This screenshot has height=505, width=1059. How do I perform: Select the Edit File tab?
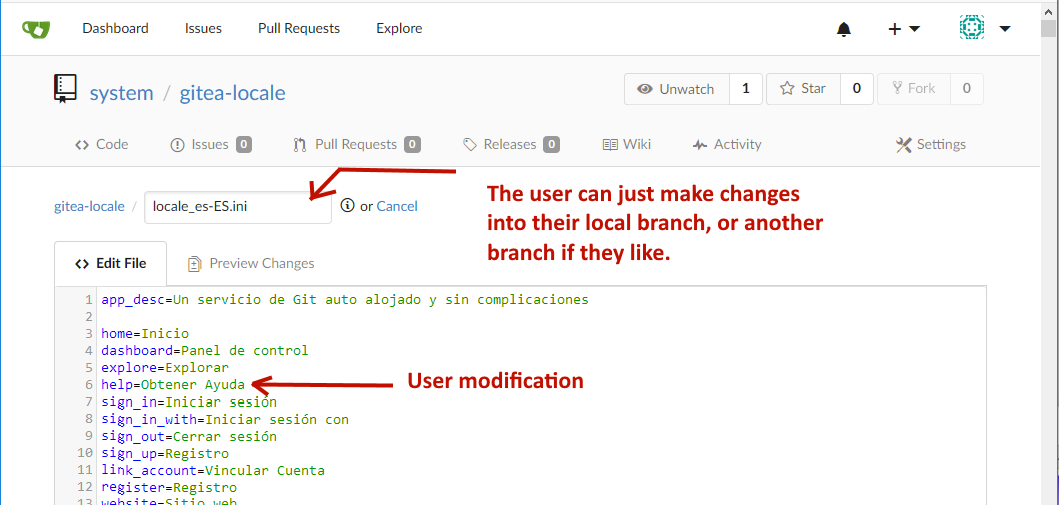(110, 263)
